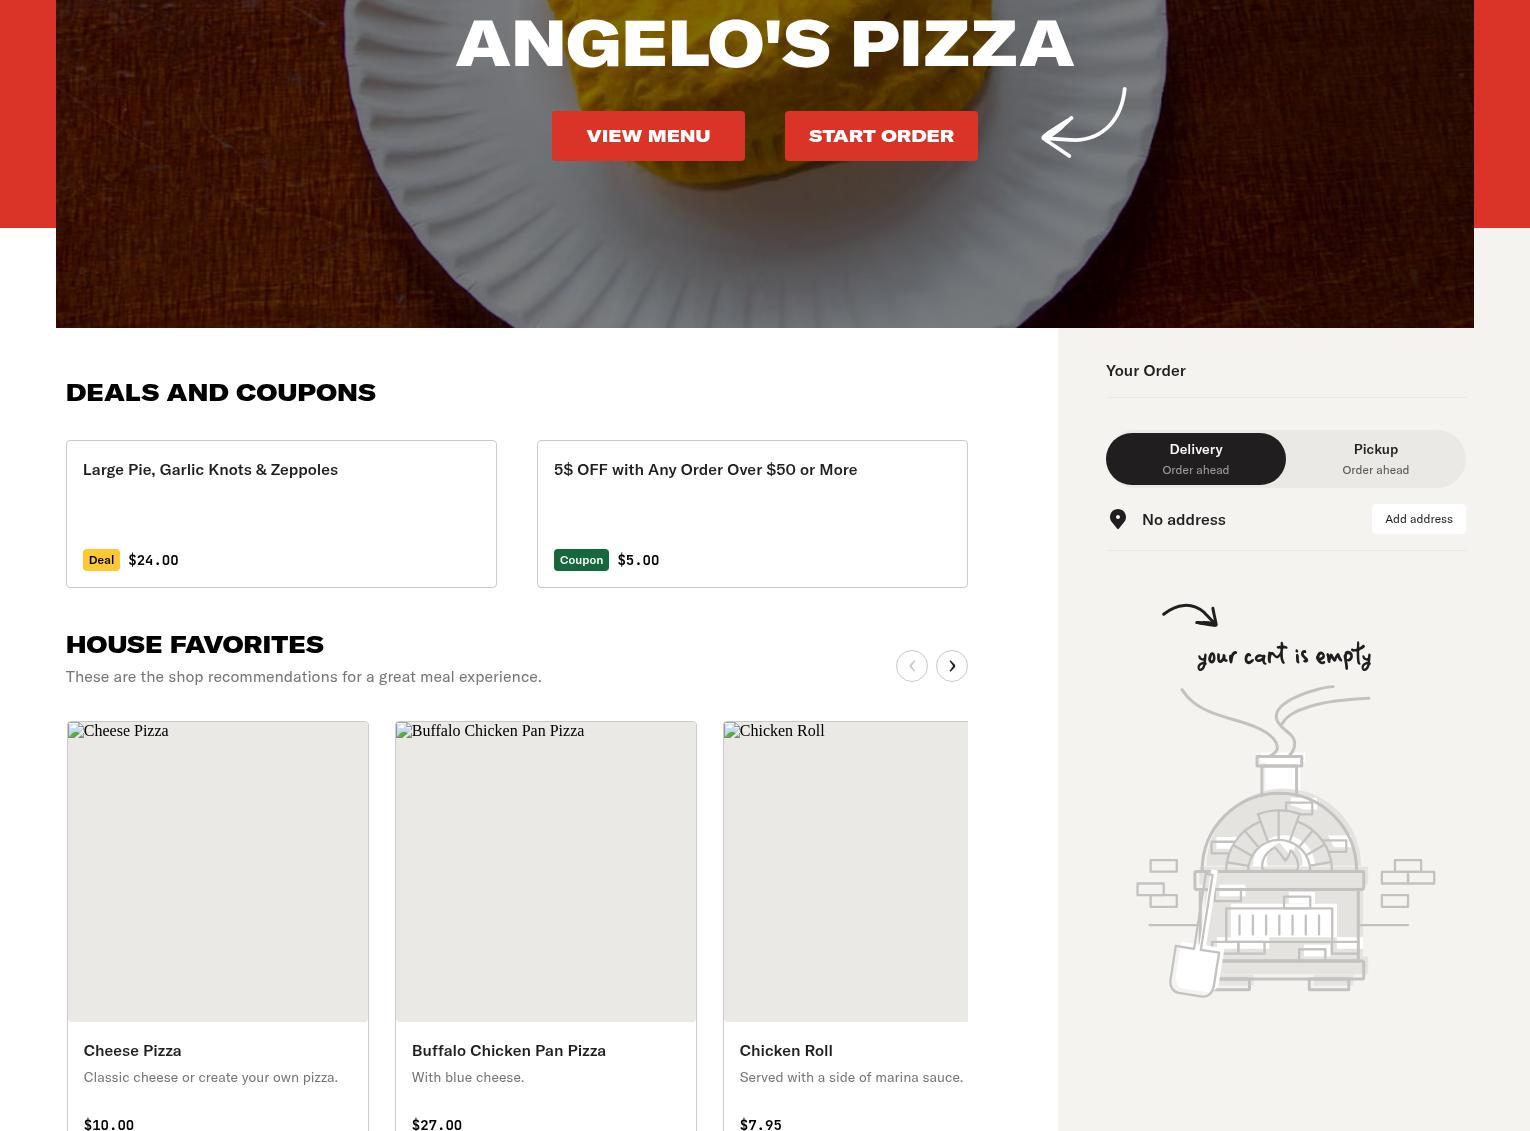Click the Cheese Pizza image thumbnail
Viewport: 1530px width, 1131px height.
tap(218, 872)
